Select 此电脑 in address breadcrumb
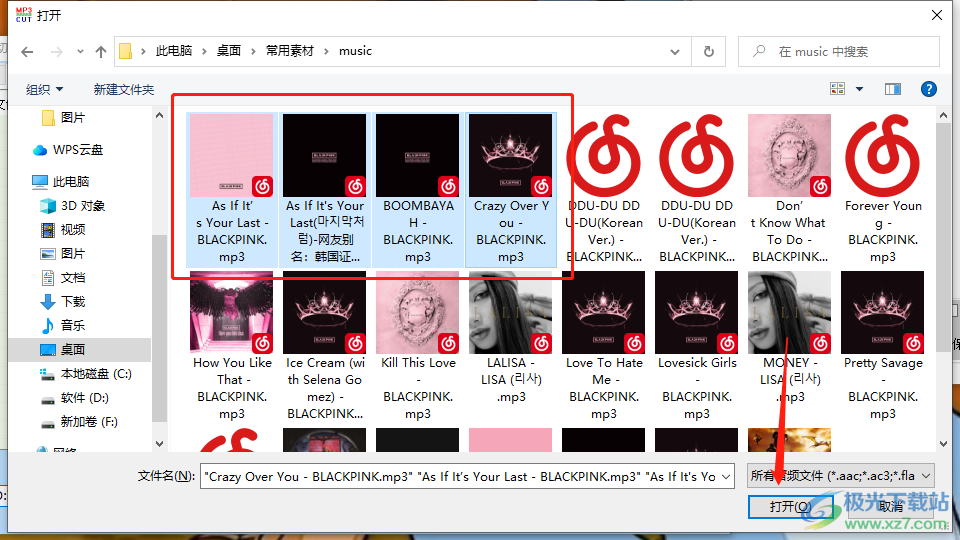This screenshot has width=960, height=540. [x=174, y=51]
